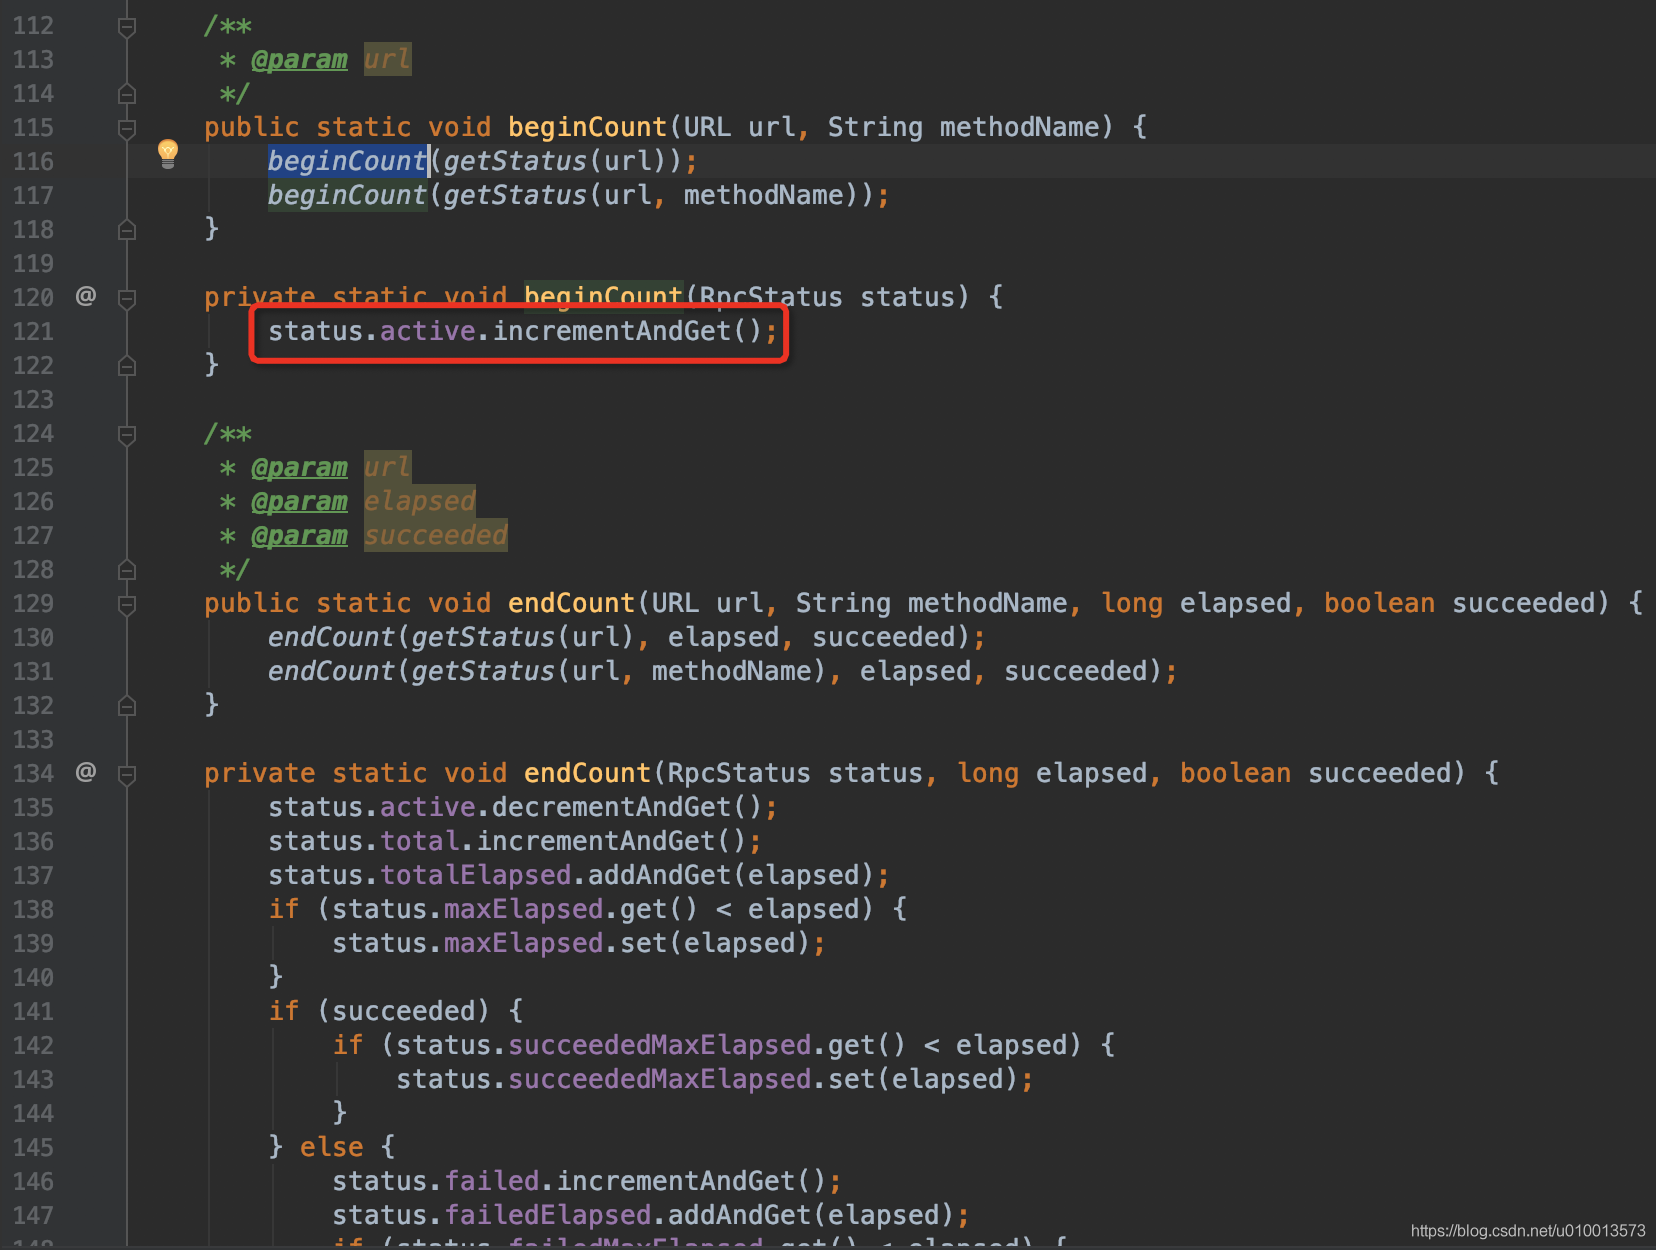Click the url doc parameter on line 113
The image size is (1656, 1250).
(388, 60)
